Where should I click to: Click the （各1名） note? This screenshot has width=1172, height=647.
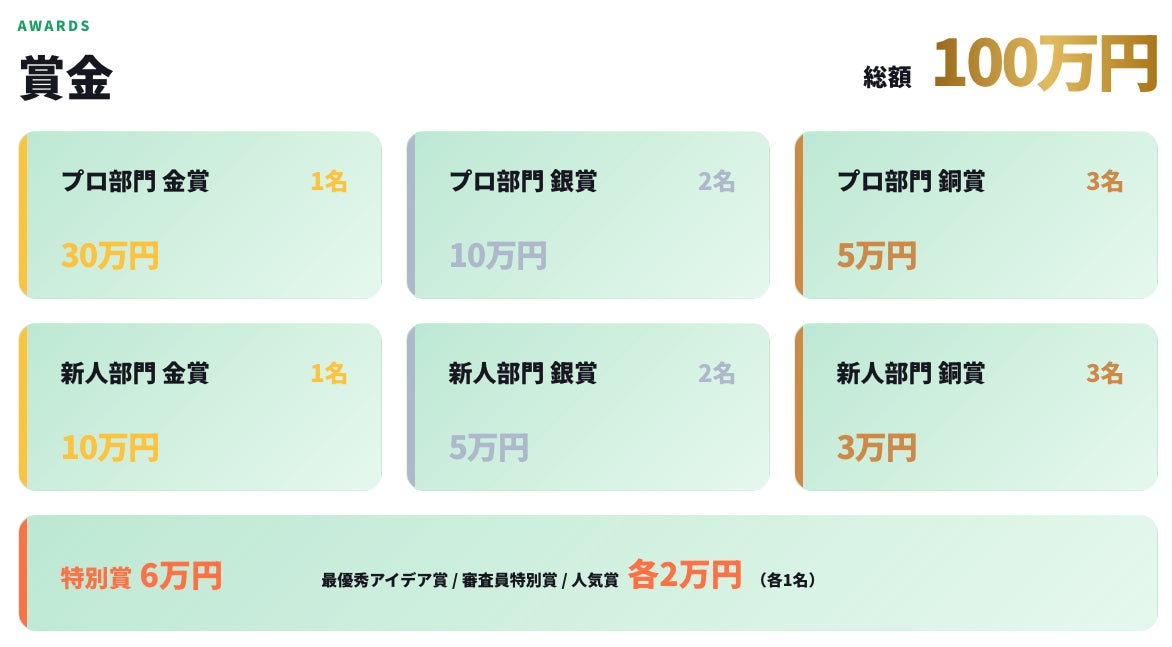click(787, 580)
